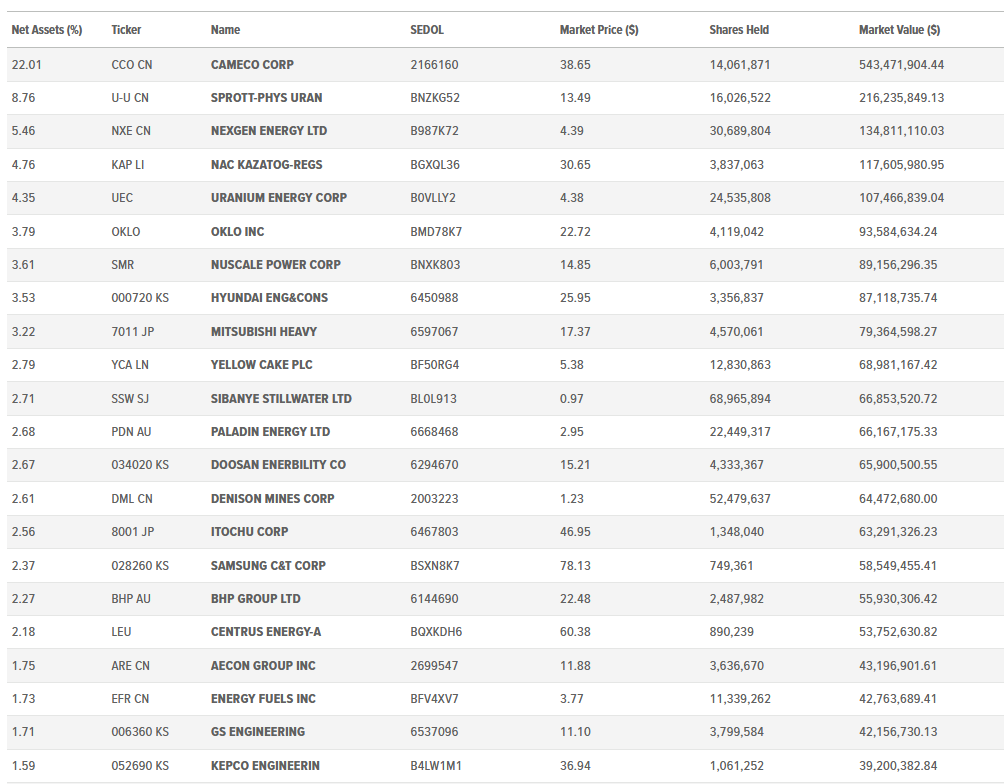Click the SEDOL column header

[426, 29]
